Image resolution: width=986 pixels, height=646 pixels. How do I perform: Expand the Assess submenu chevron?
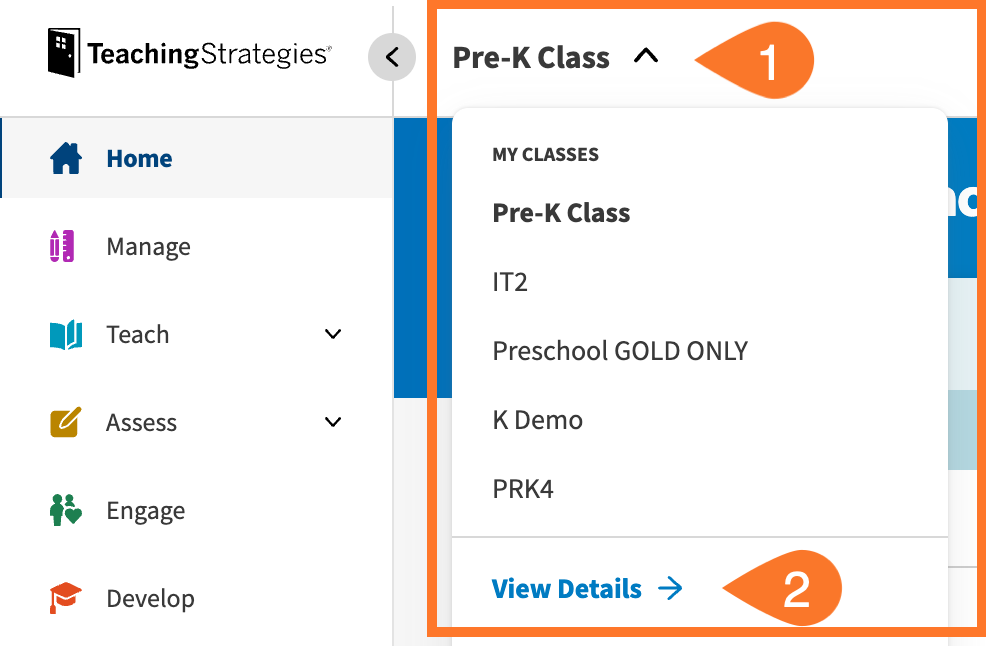coord(333,423)
